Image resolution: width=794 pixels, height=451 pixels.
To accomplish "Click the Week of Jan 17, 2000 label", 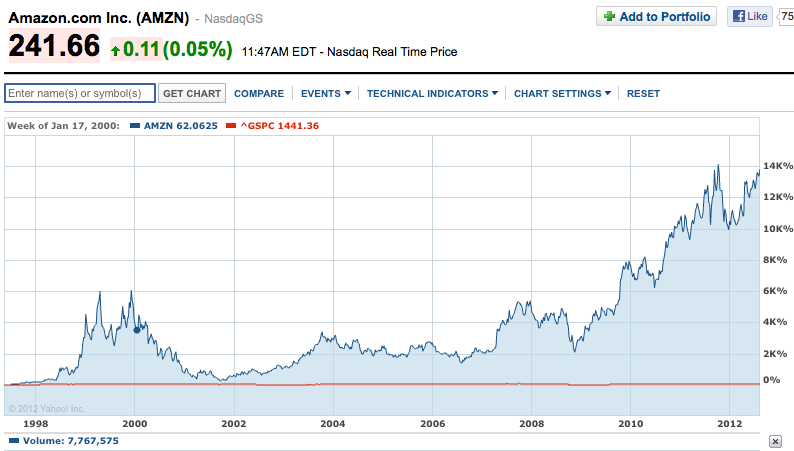I will coord(63,126).
